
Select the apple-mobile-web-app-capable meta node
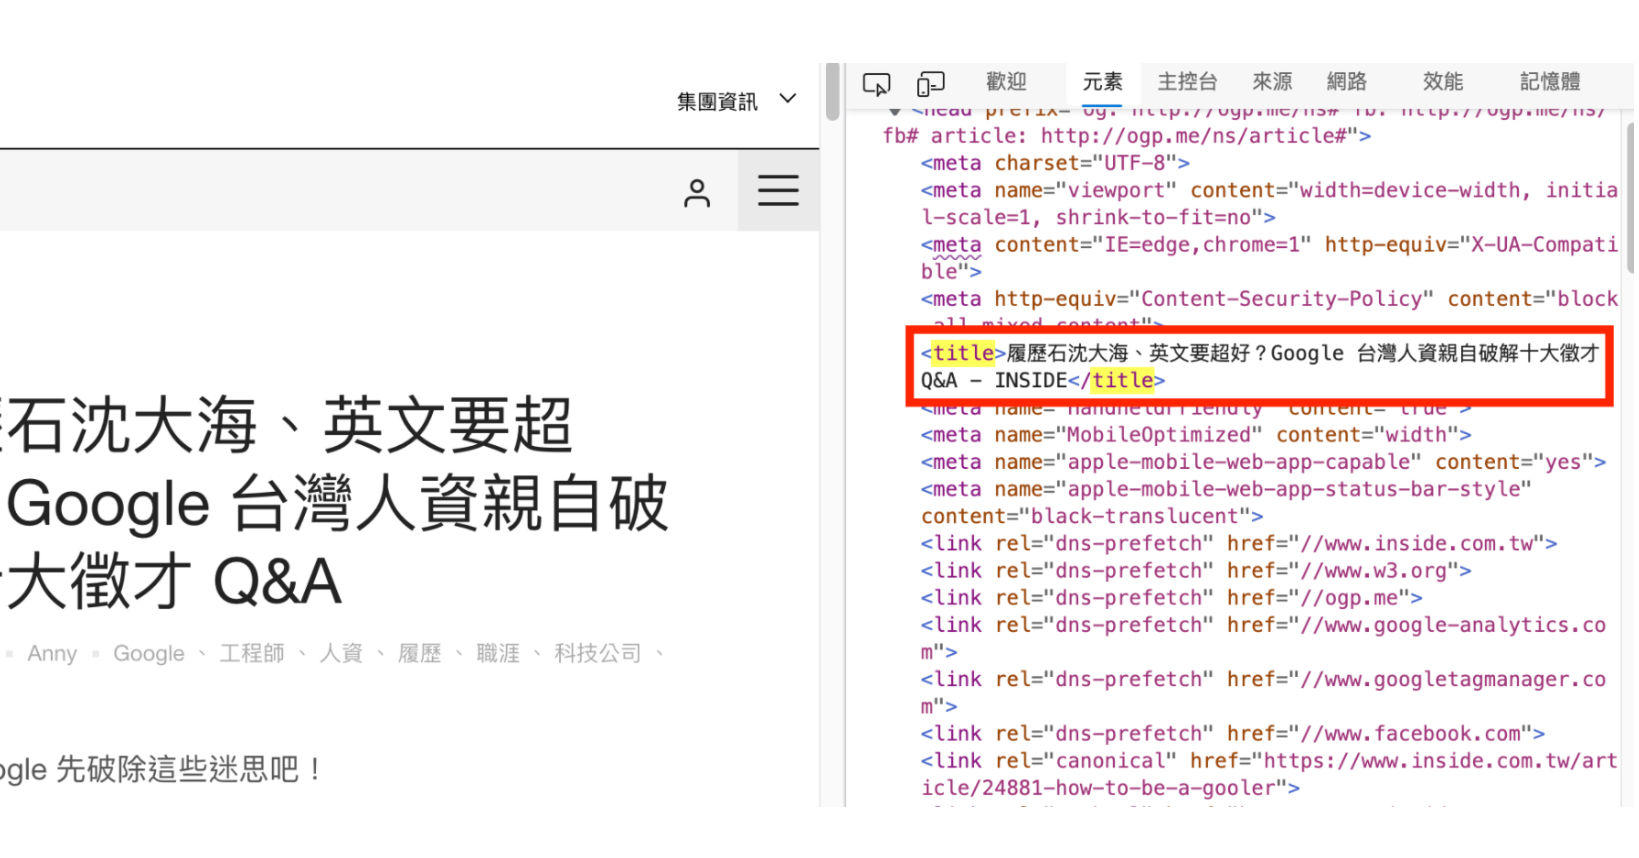point(1263,462)
